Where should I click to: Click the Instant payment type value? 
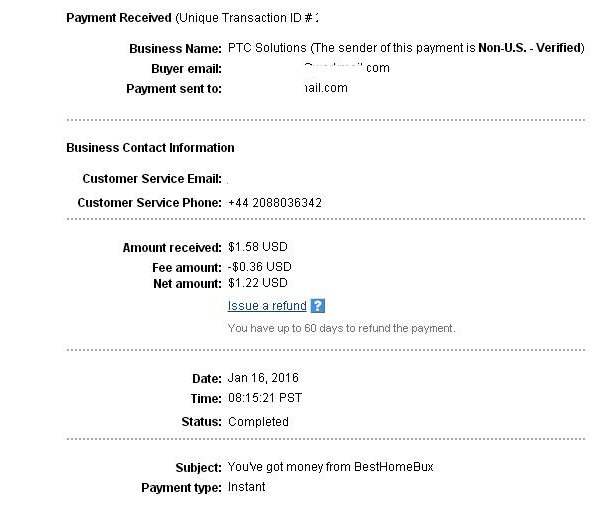coord(246,487)
